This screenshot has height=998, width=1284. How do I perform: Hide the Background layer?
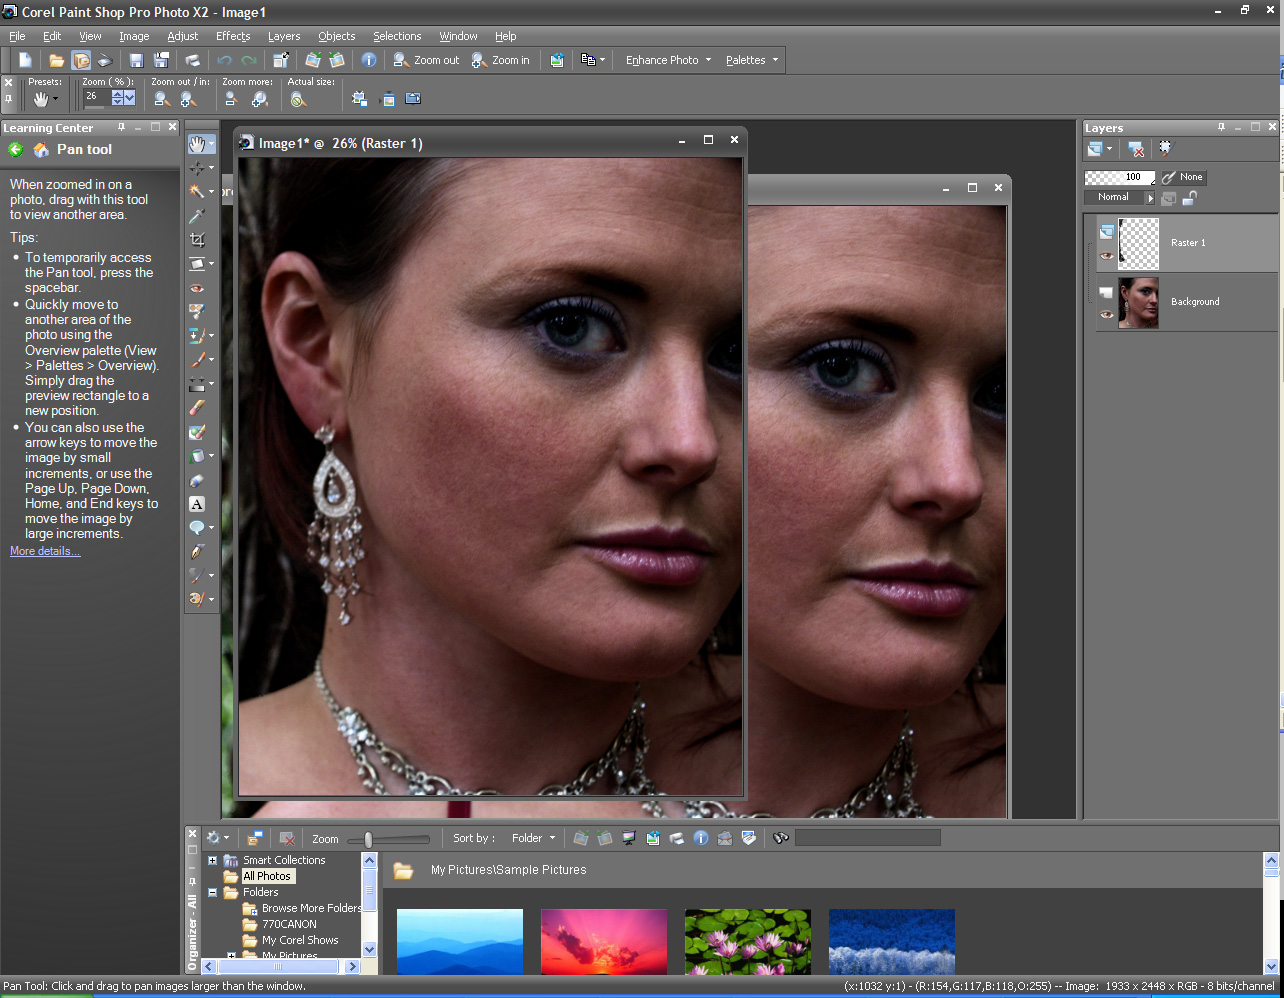(x=1107, y=315)
